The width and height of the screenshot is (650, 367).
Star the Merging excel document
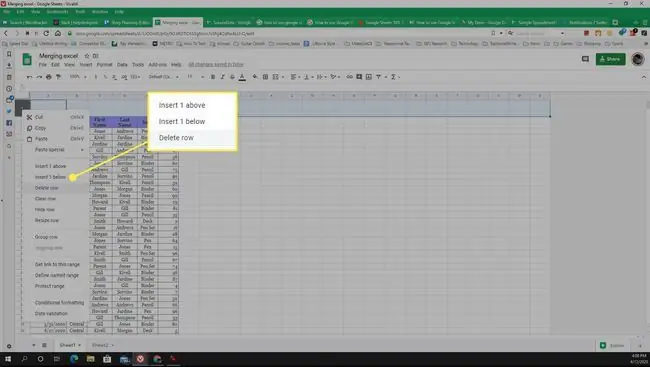[x=87, y=56]
